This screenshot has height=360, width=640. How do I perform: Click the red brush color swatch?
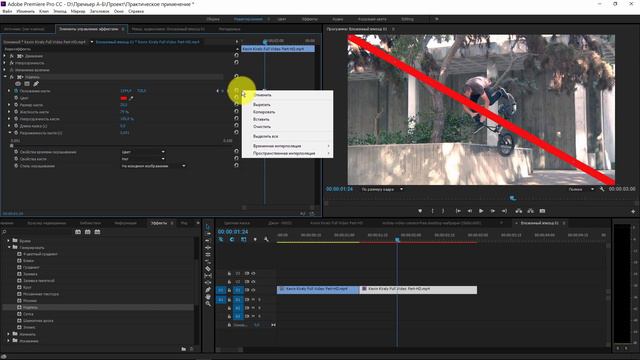(x=124, y=98)
